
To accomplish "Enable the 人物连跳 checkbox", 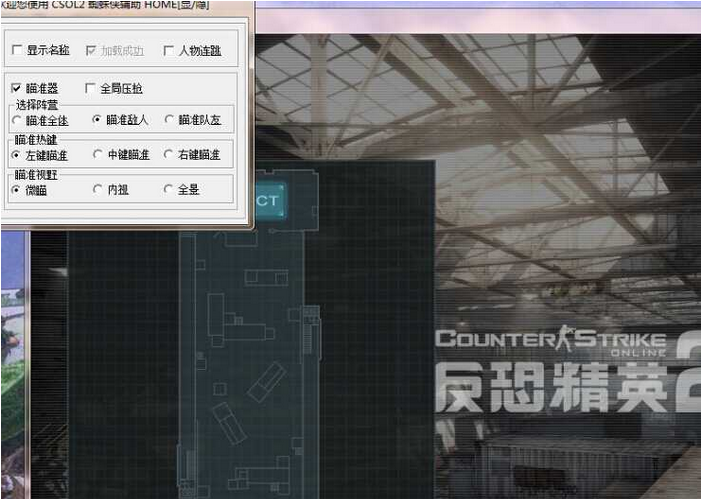I will click(168, 50).
